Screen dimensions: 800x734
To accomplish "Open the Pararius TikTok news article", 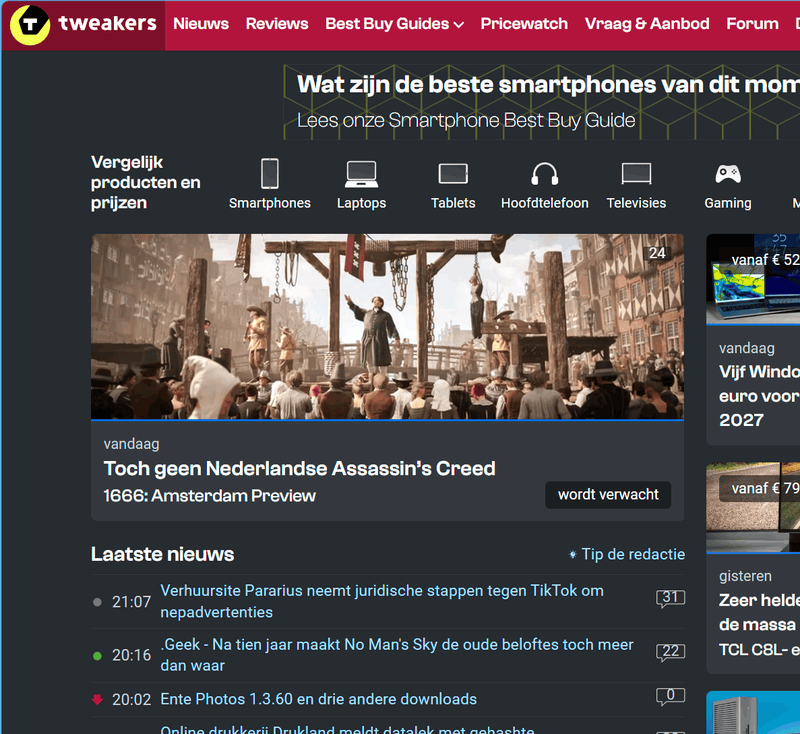I will click(x=382, y=601).
